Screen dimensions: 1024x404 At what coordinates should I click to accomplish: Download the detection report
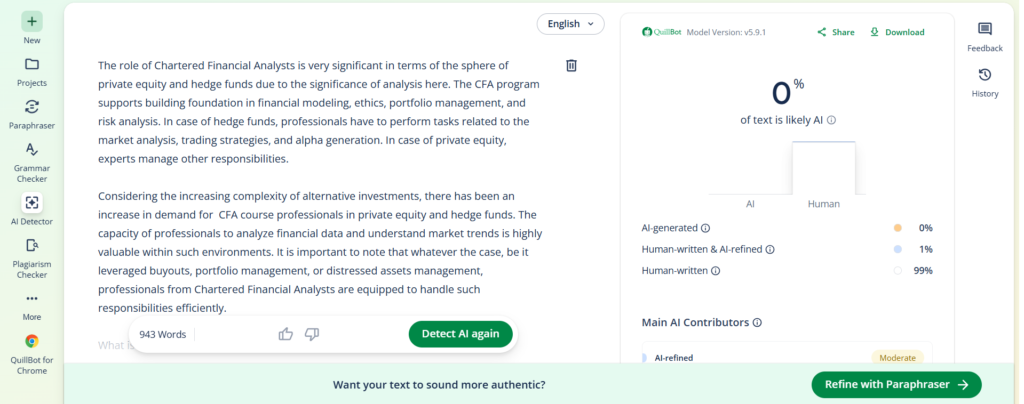pos(897,32)
